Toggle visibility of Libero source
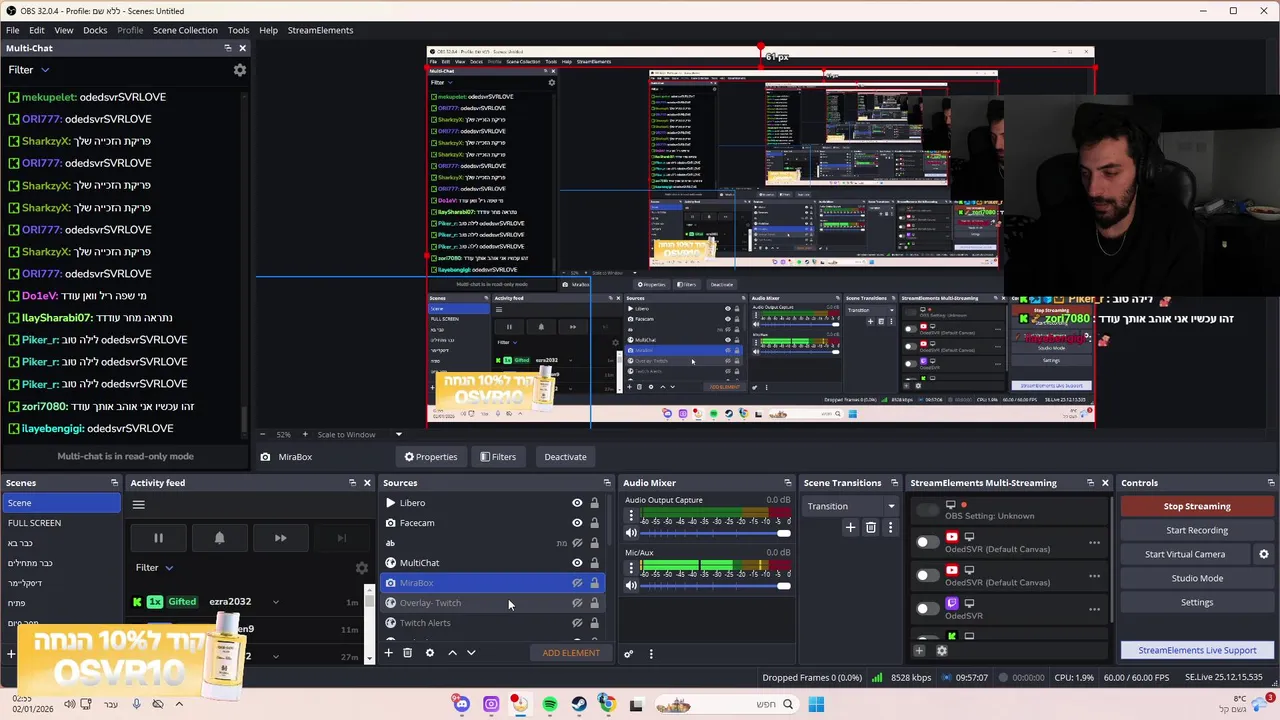The image size is (1280, 720). [x=577, y=503]
